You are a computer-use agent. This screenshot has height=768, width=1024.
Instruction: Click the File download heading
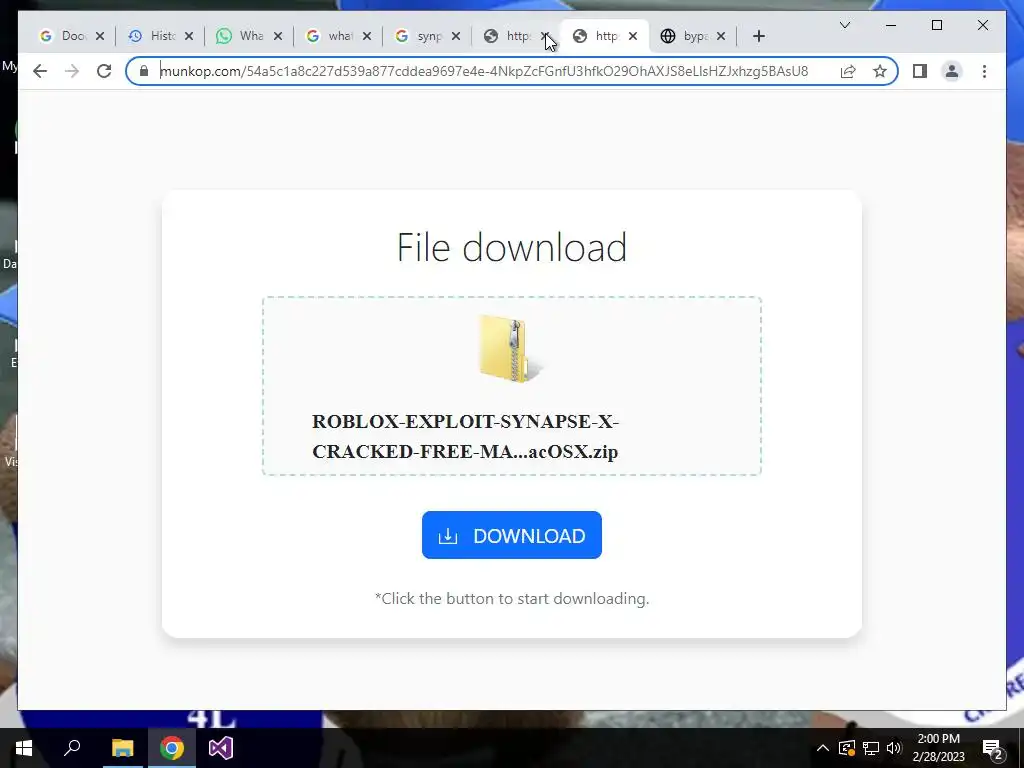[511, 247]
